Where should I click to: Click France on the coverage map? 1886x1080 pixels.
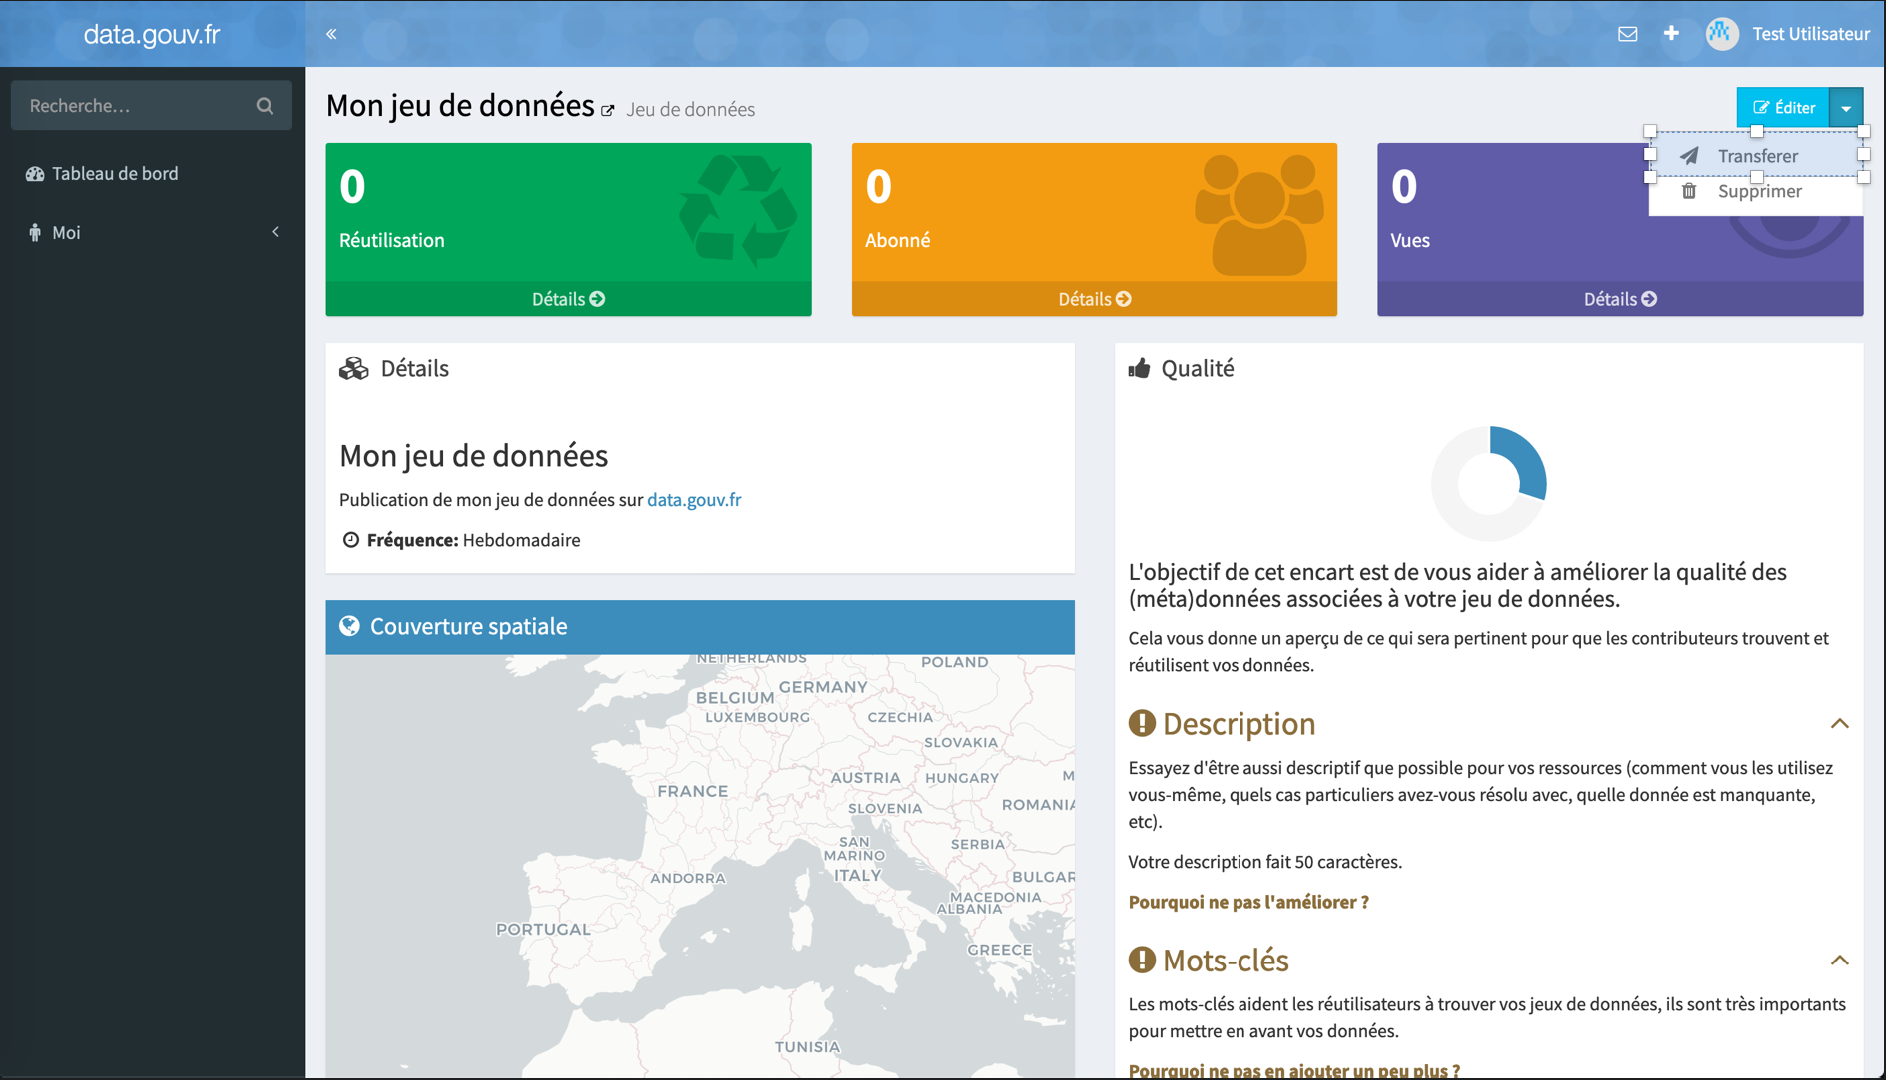pyautogui.click(x=692, y=791)
